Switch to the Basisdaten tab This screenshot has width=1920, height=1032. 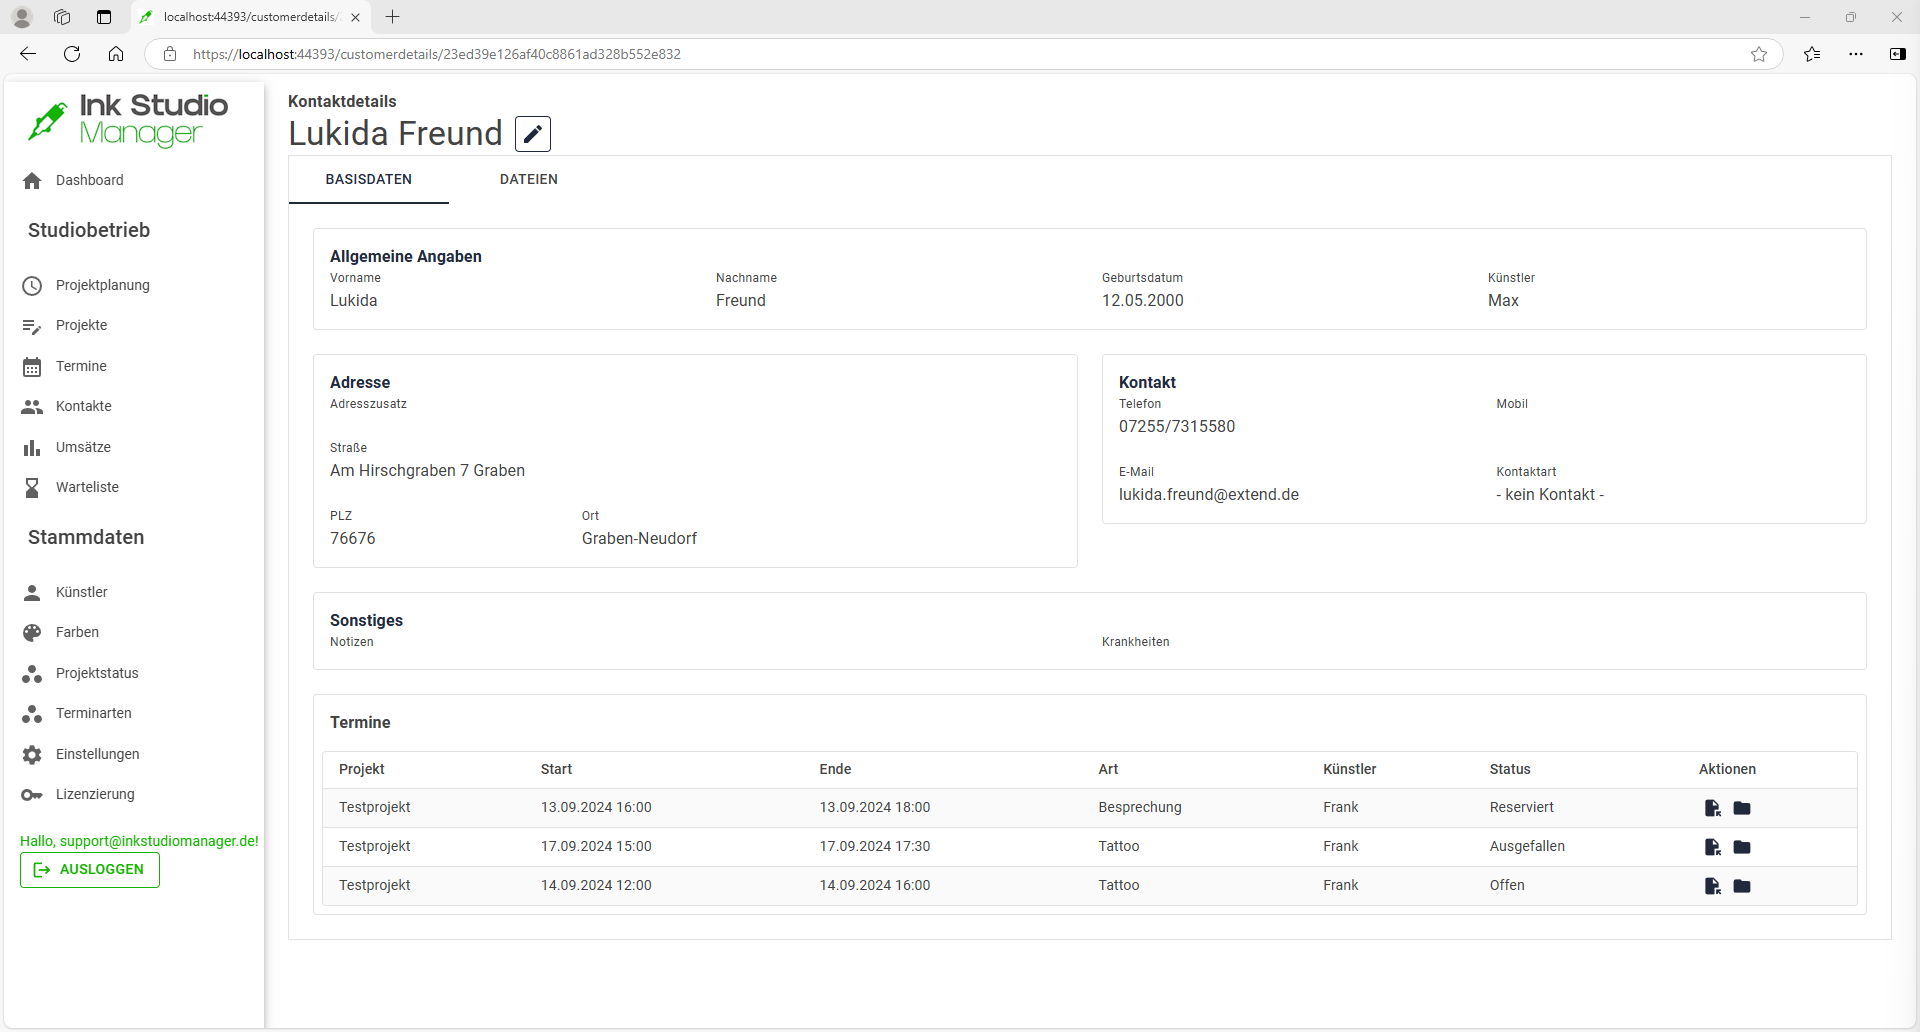coord(369,180)
